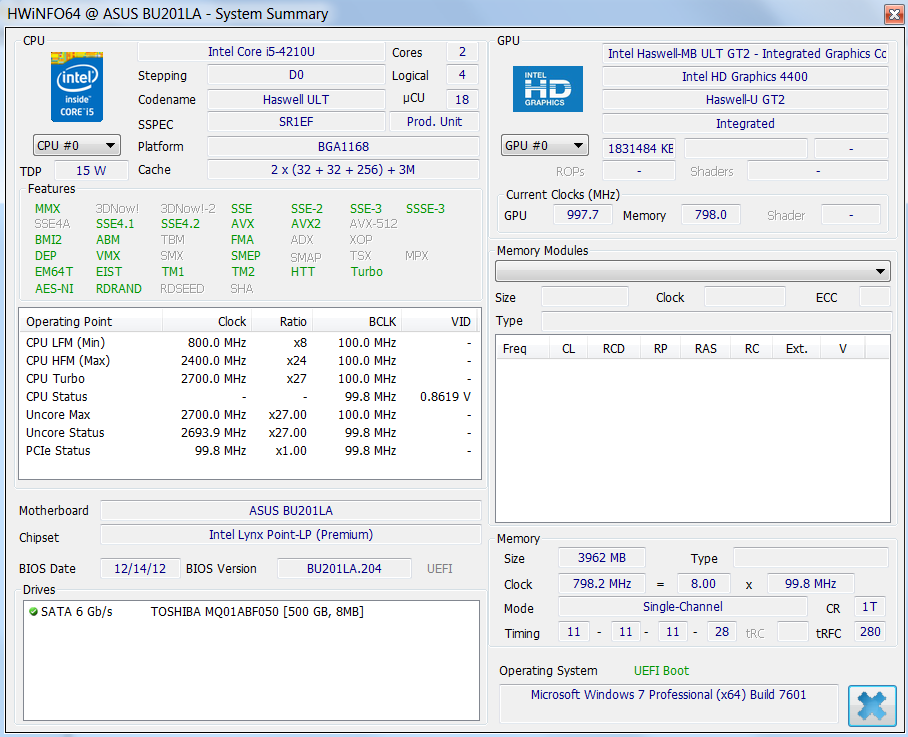Image resolution: width=908 pixels, height=737 pixels.
Task: Click the AVX2 feature label
Action: (306, 223)
